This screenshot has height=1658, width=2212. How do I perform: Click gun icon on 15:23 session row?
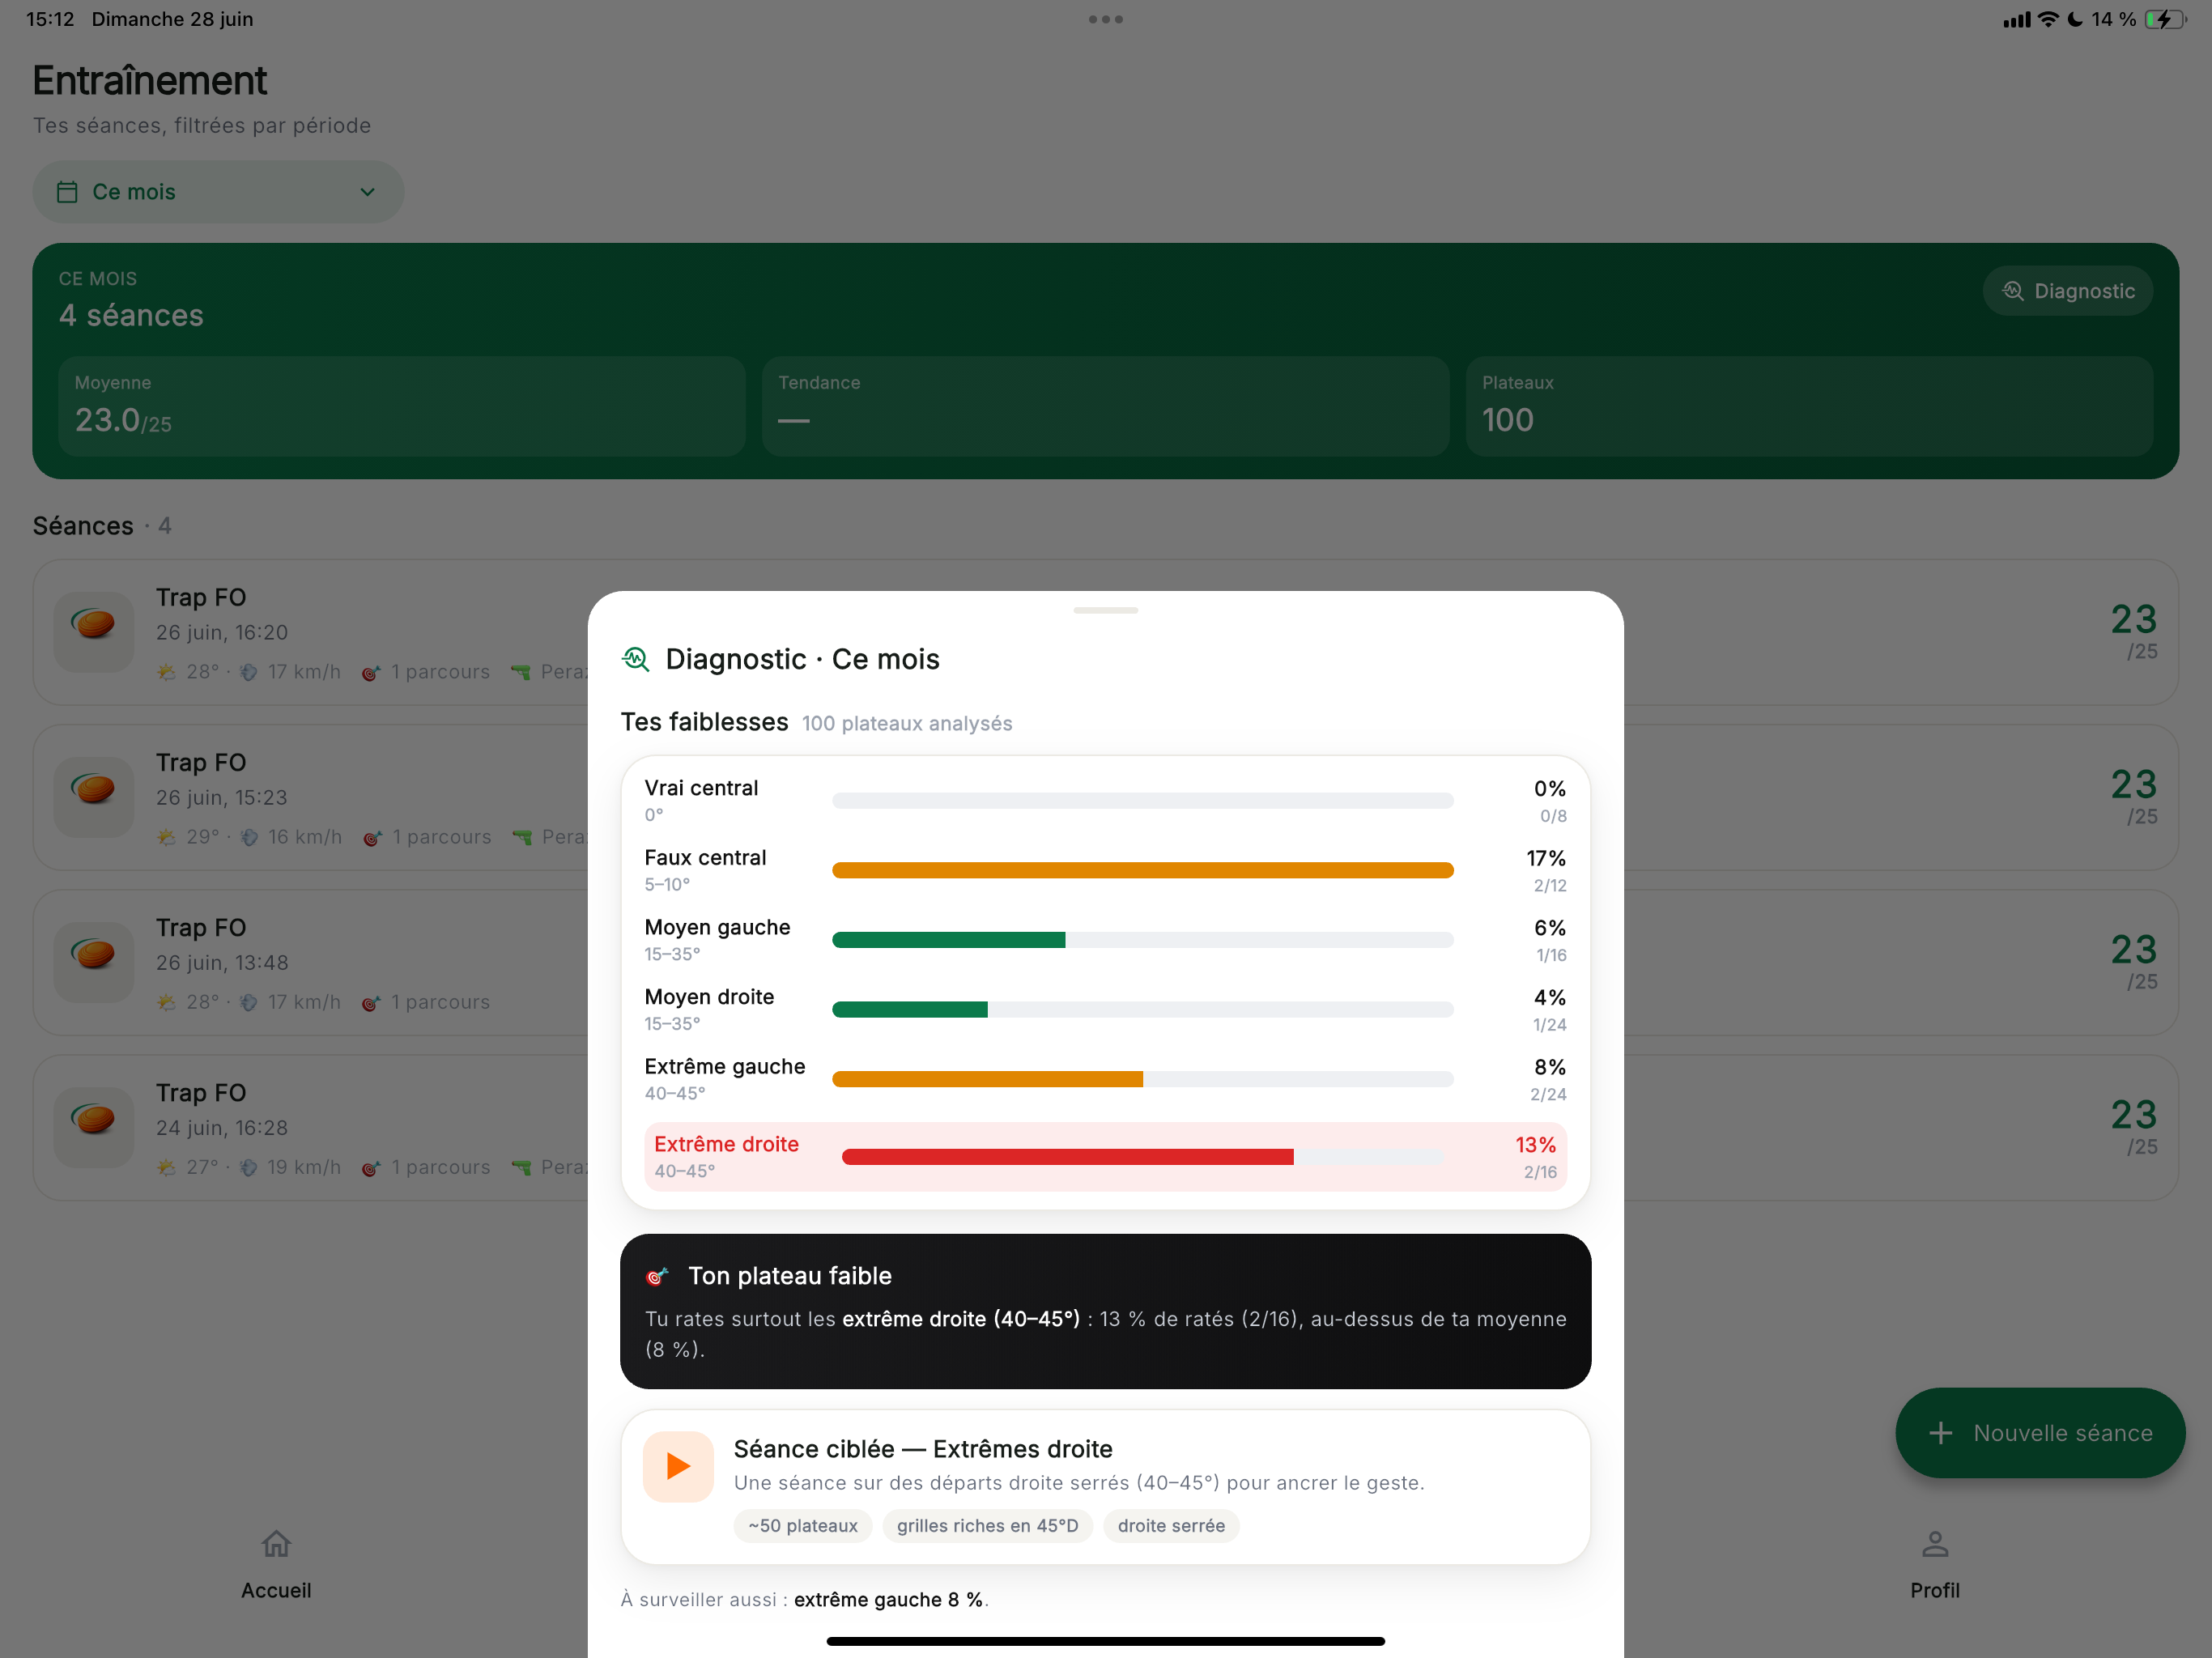coord(522,837)
